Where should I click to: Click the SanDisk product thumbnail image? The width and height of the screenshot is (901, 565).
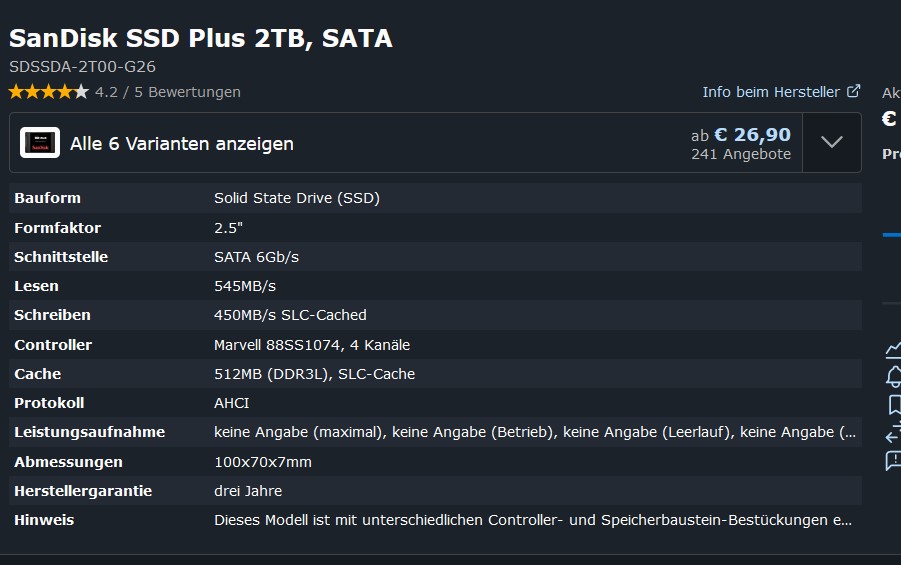click(x=40, y=143)
